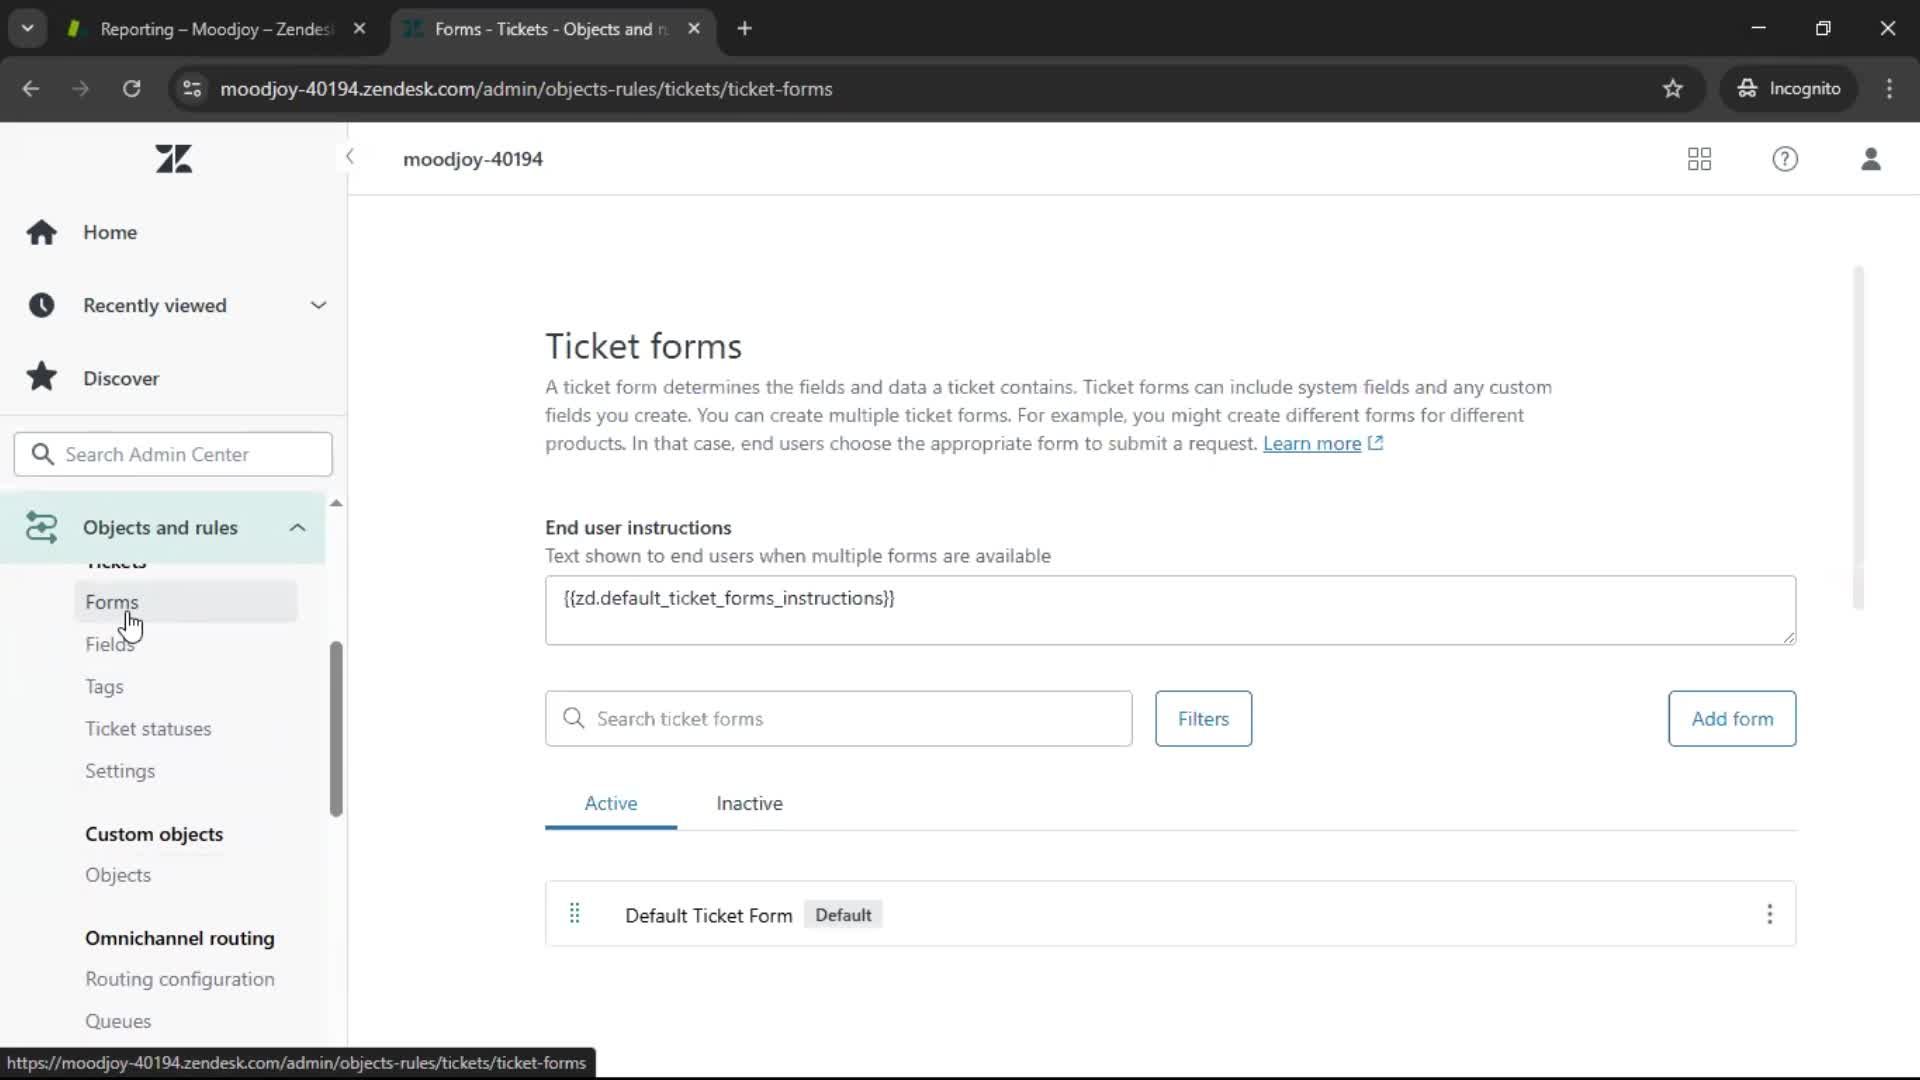
Task: Open the help question mark icon
Action: pos(1785,159)
